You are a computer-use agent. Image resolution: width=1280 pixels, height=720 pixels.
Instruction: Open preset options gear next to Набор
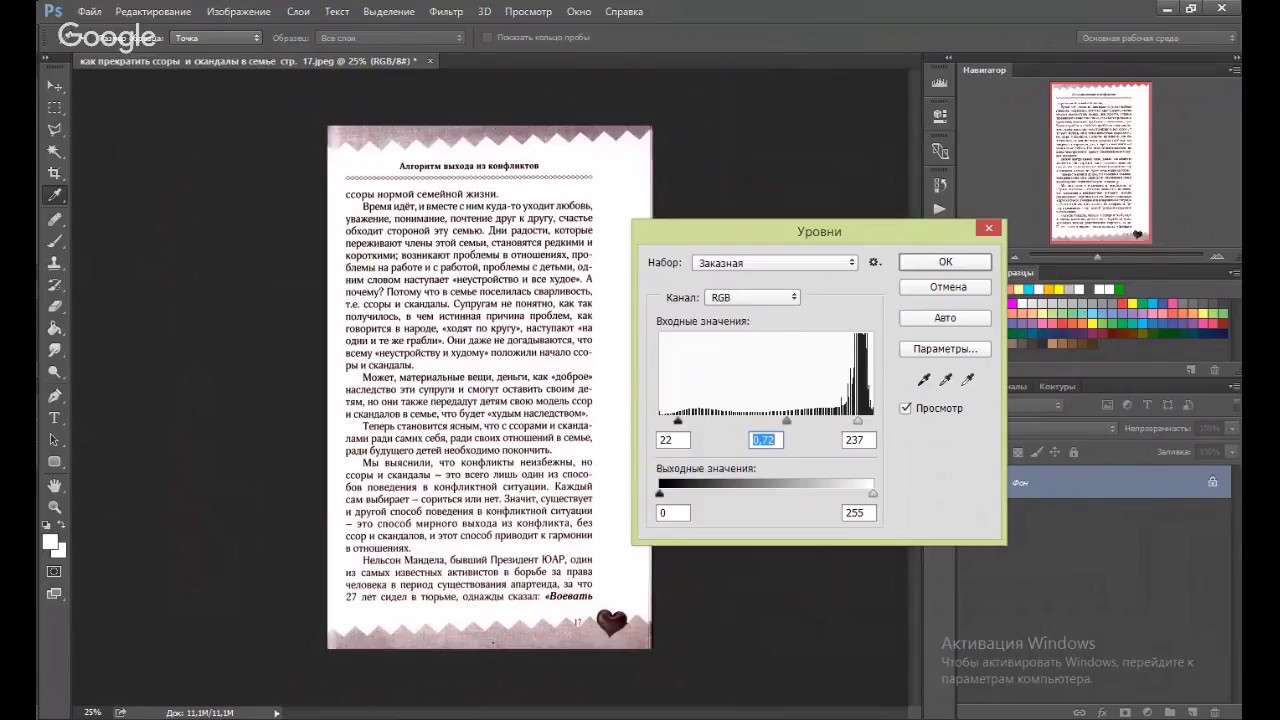(875, 262)
